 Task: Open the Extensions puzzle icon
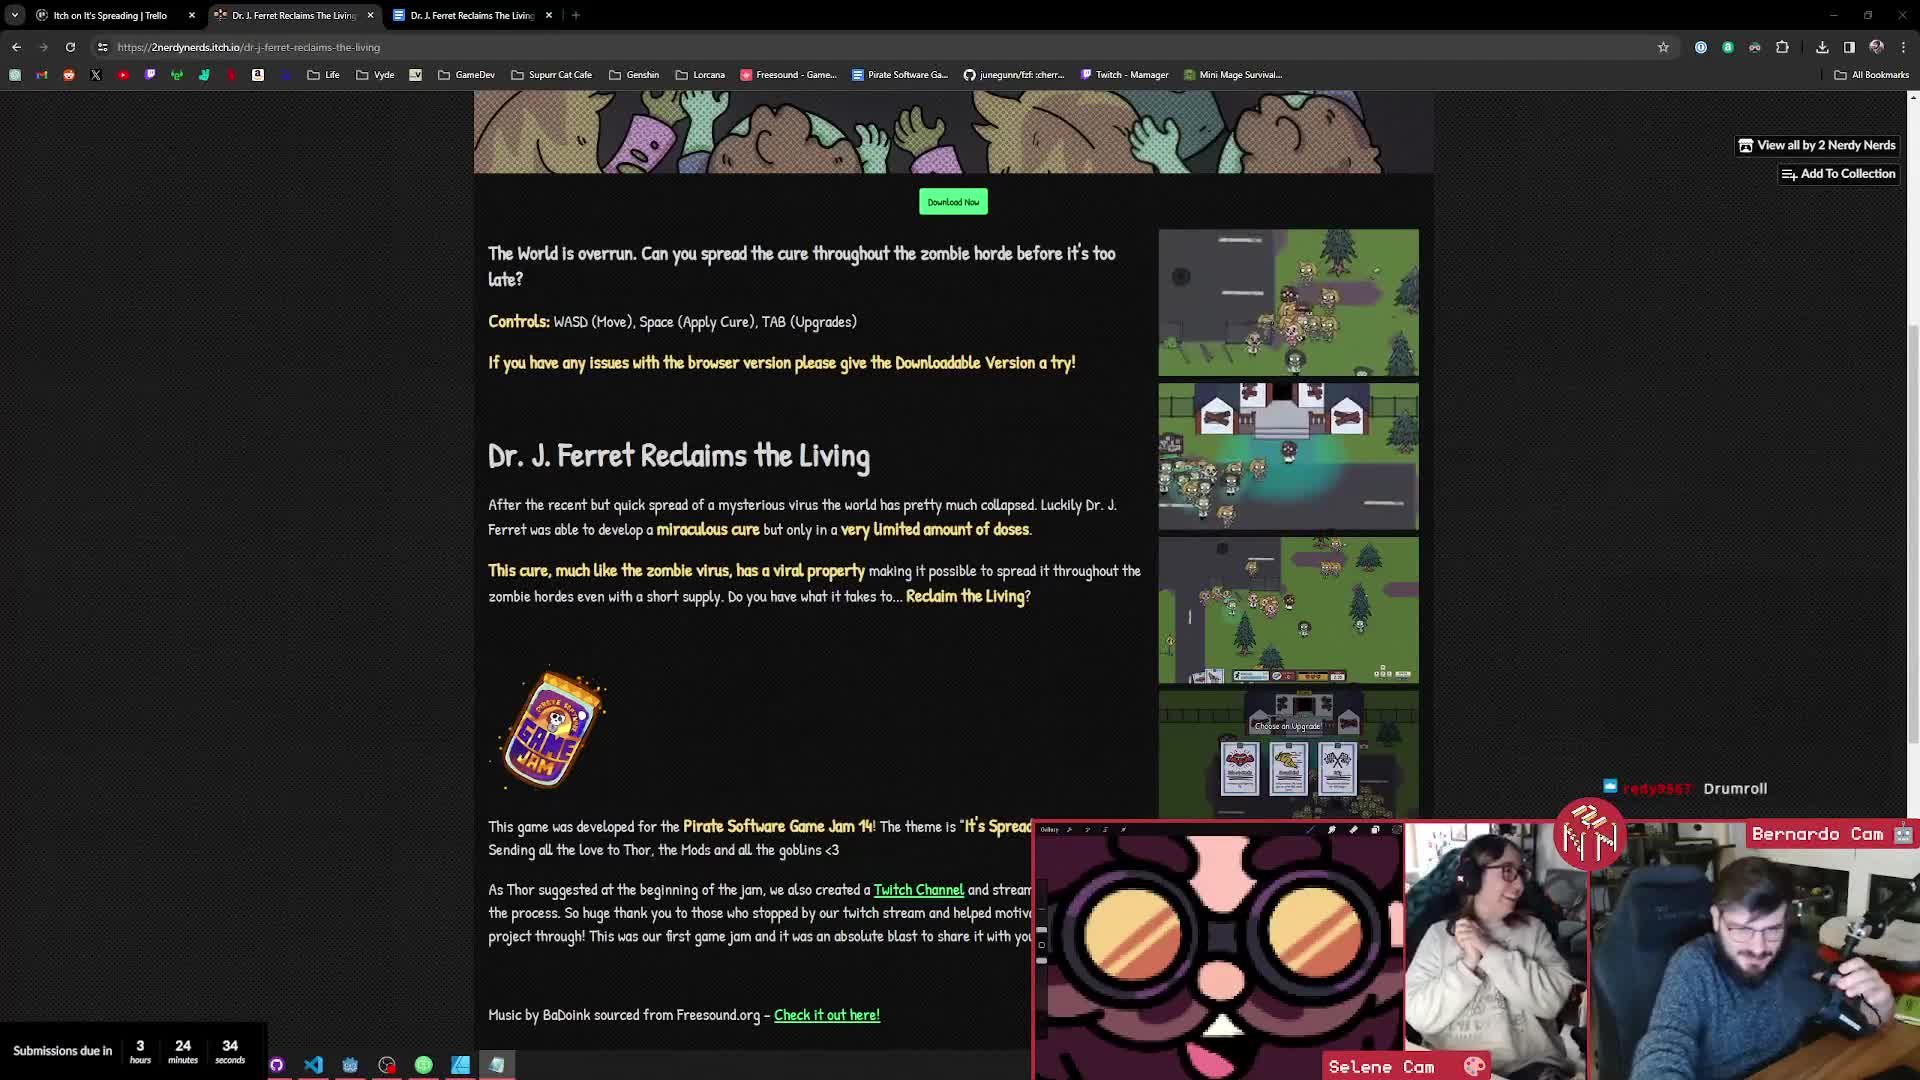tap(1782, 47)
